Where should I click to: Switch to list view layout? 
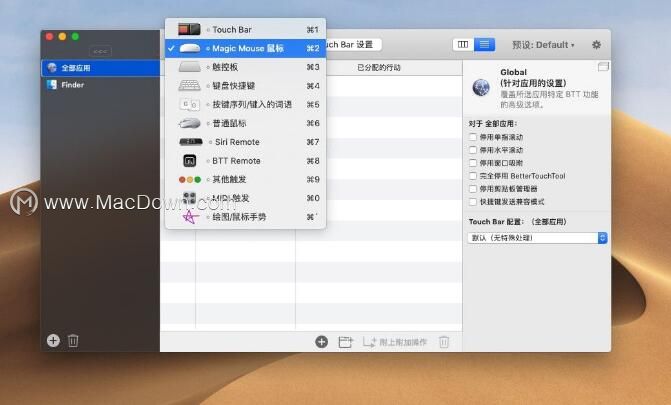(x=484, y=45)
